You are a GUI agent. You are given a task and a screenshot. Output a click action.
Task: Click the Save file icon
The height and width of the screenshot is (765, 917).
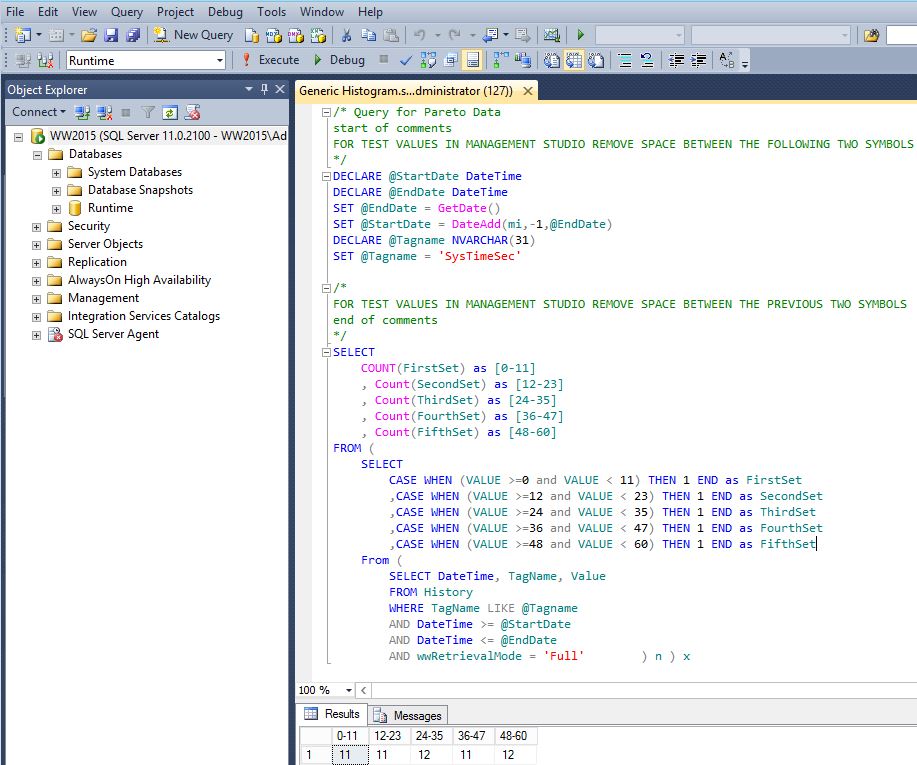(110, 35)
